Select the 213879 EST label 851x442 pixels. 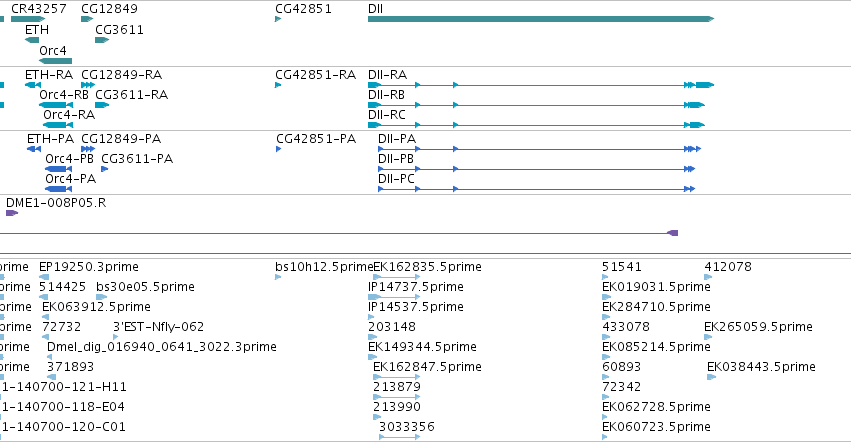pyautogui.click(x=397, y=387)
